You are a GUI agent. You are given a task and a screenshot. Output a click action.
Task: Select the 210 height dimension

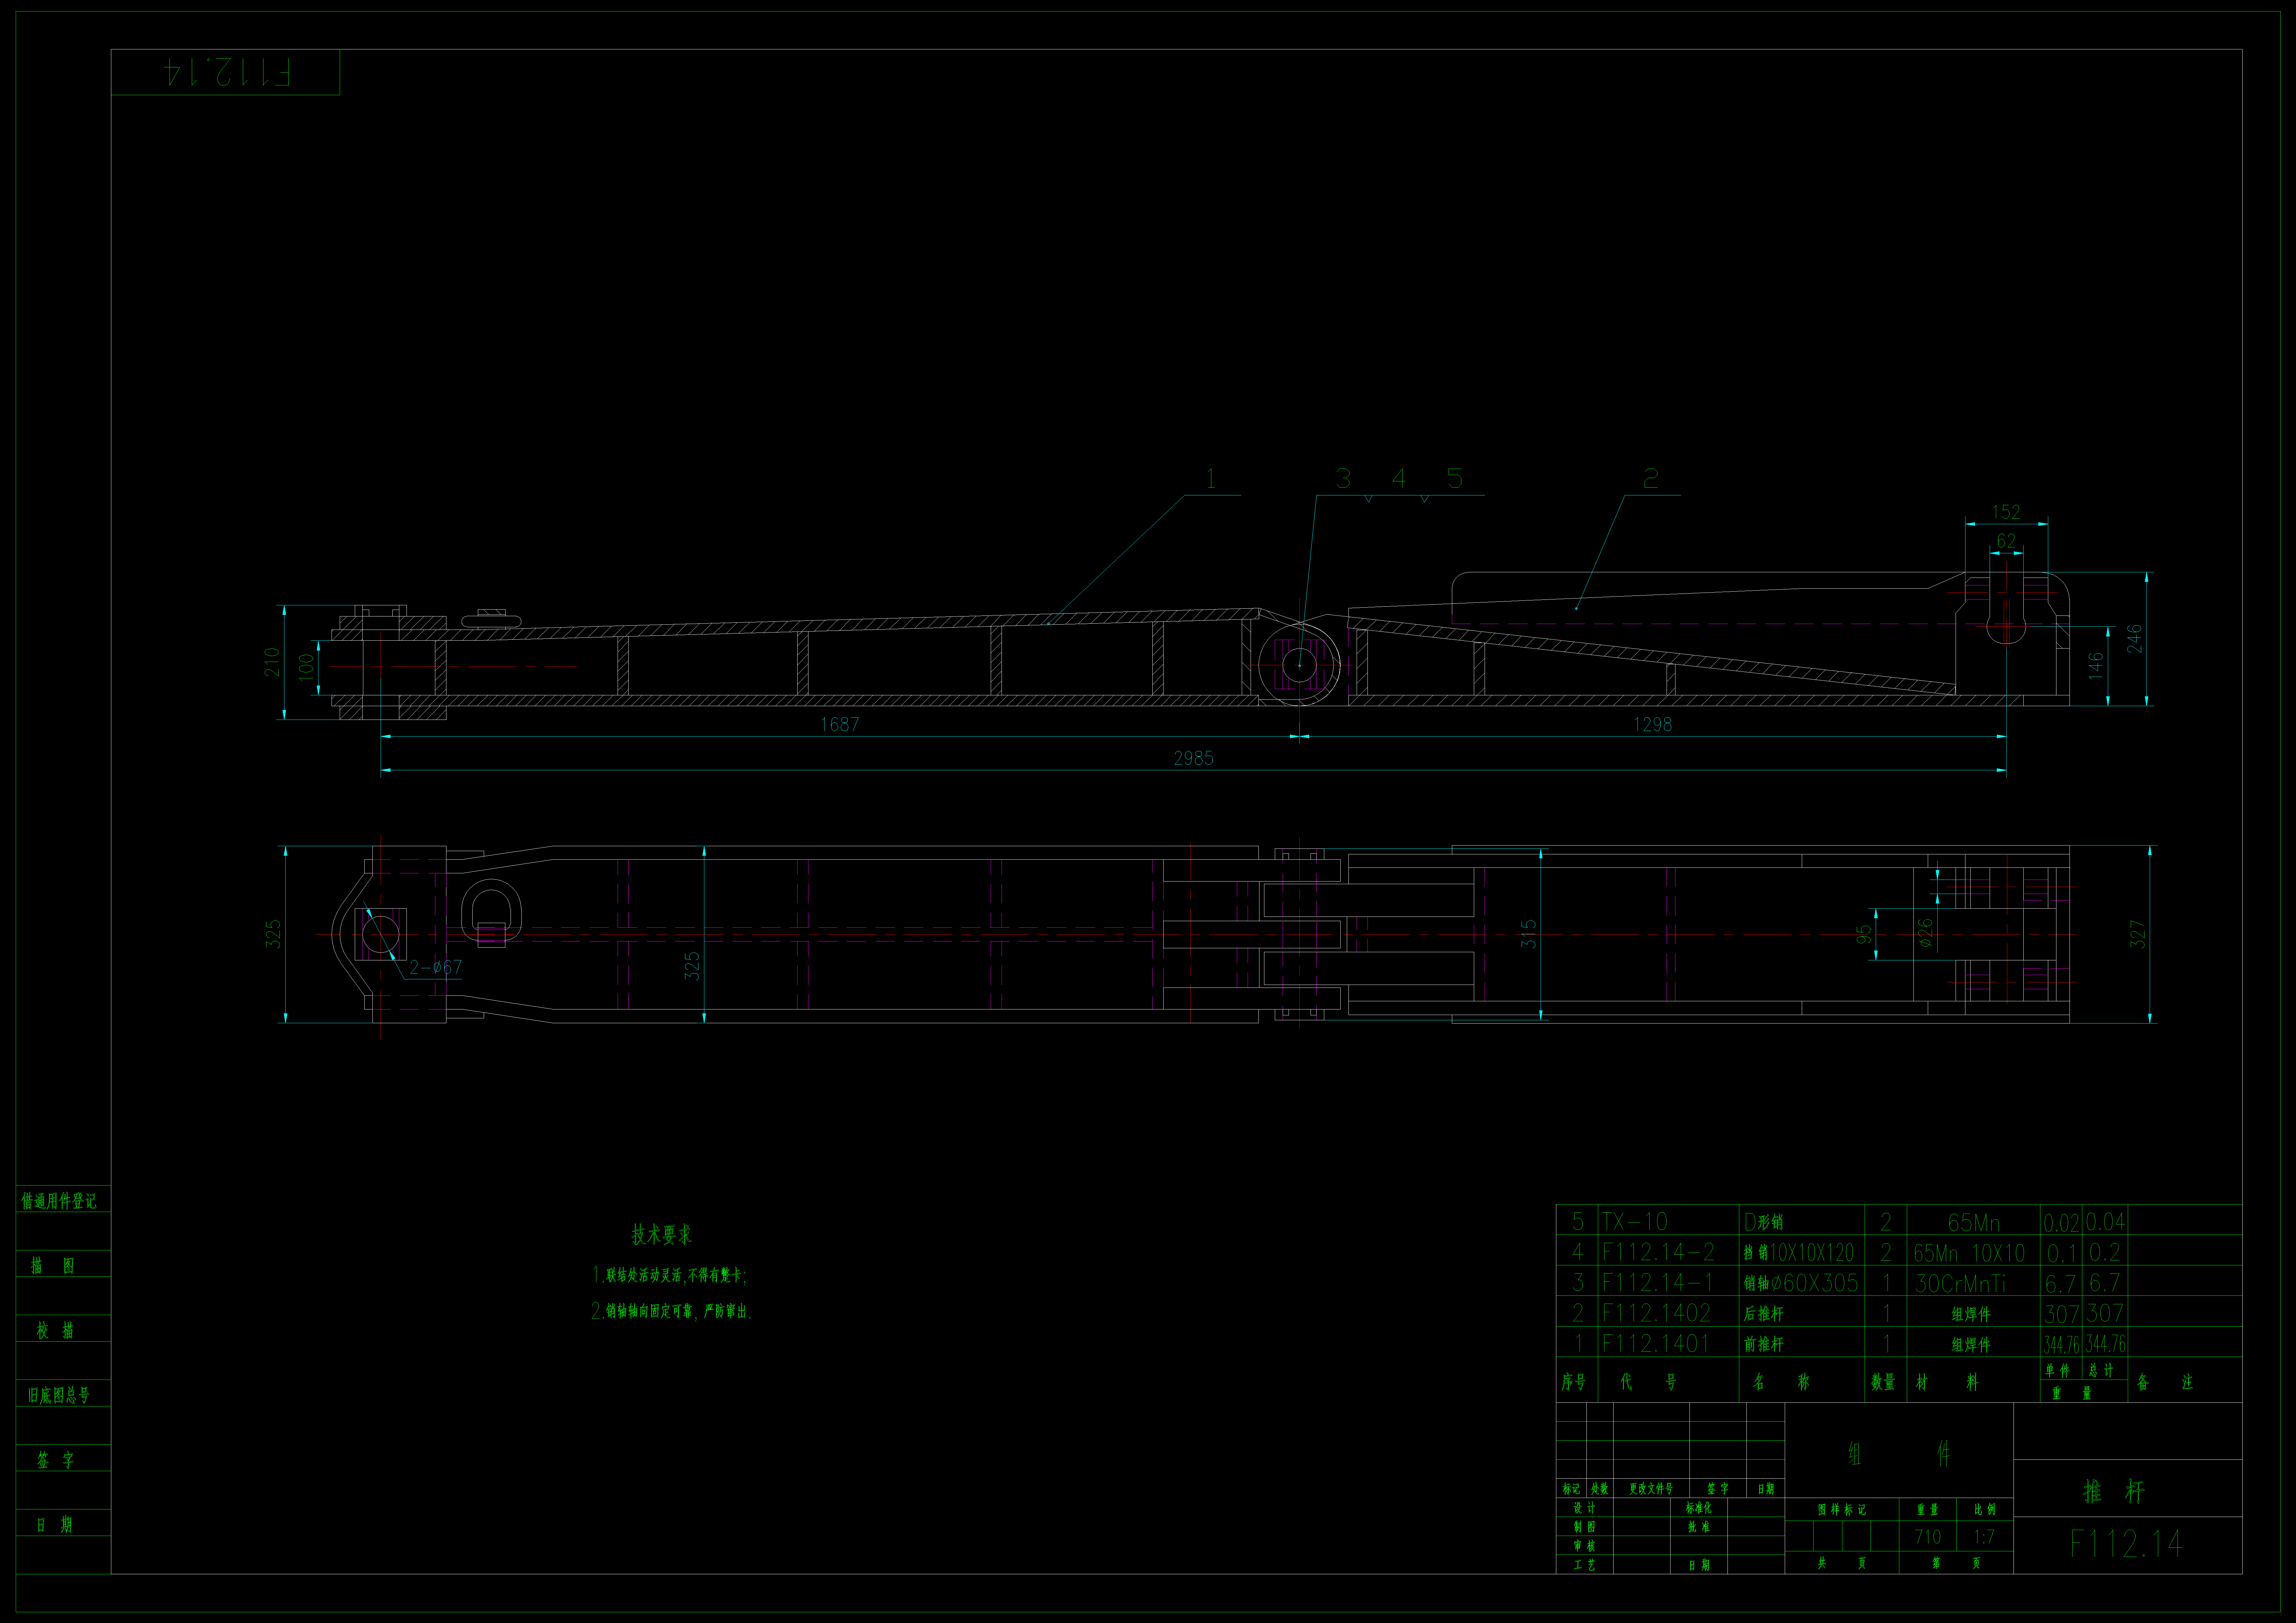(272, 662)
